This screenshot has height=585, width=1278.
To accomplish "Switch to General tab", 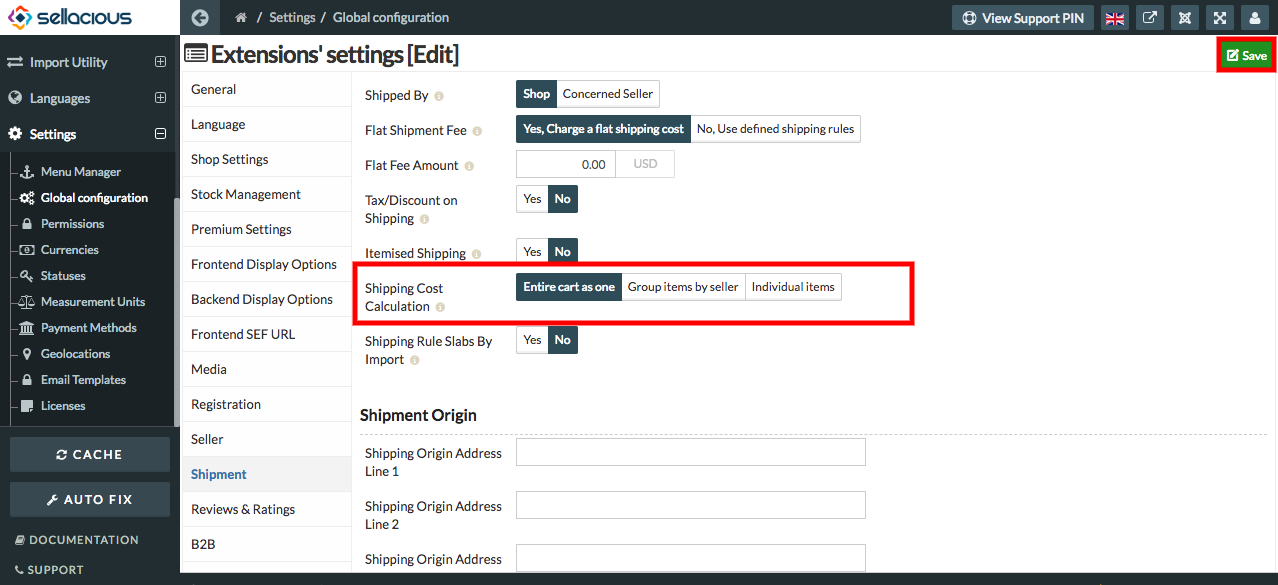I will click(x=266, y=89).
